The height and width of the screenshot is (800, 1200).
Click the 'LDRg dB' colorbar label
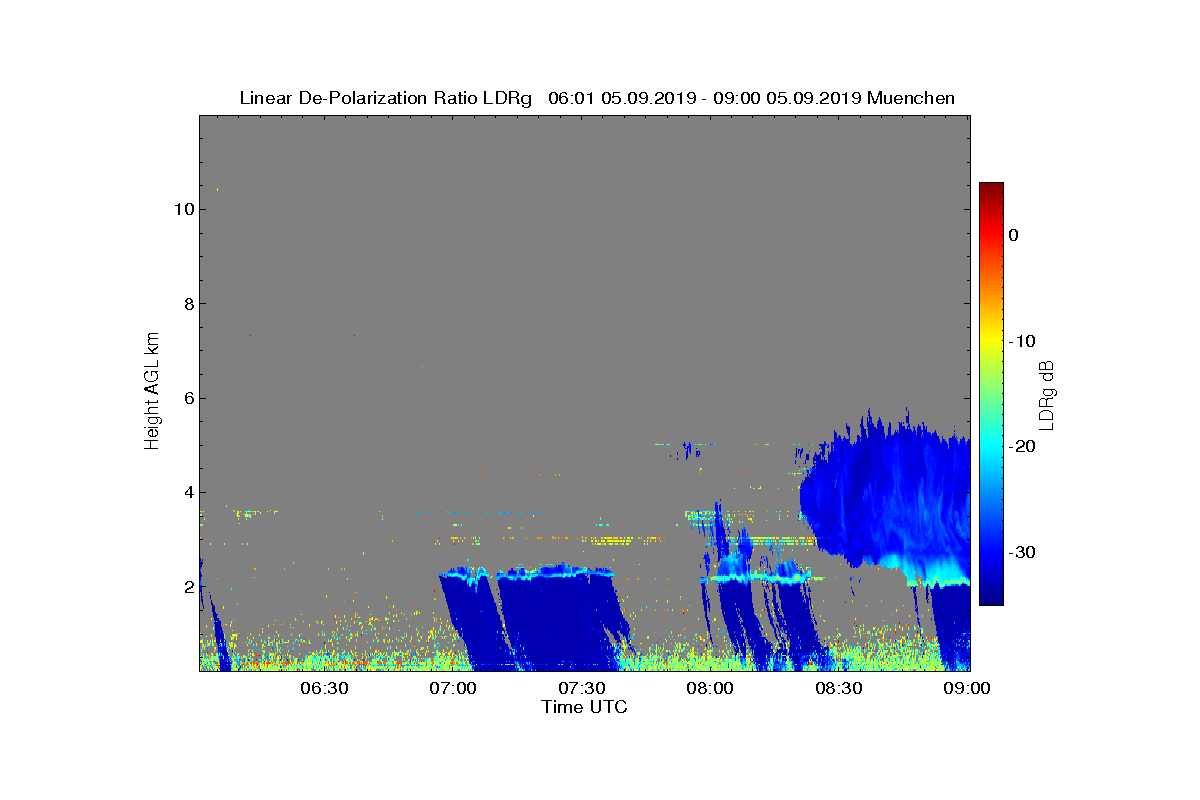point(1047,394)
